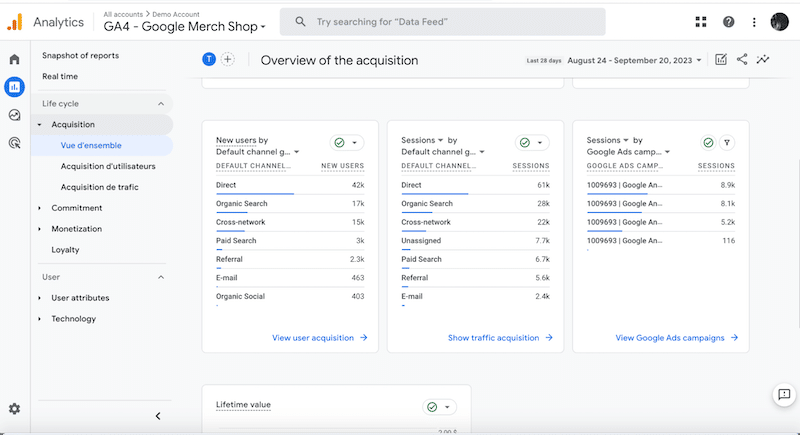Click Google Ads campaign row with 116
Viewport: 800px width, 435px height.
660,241
